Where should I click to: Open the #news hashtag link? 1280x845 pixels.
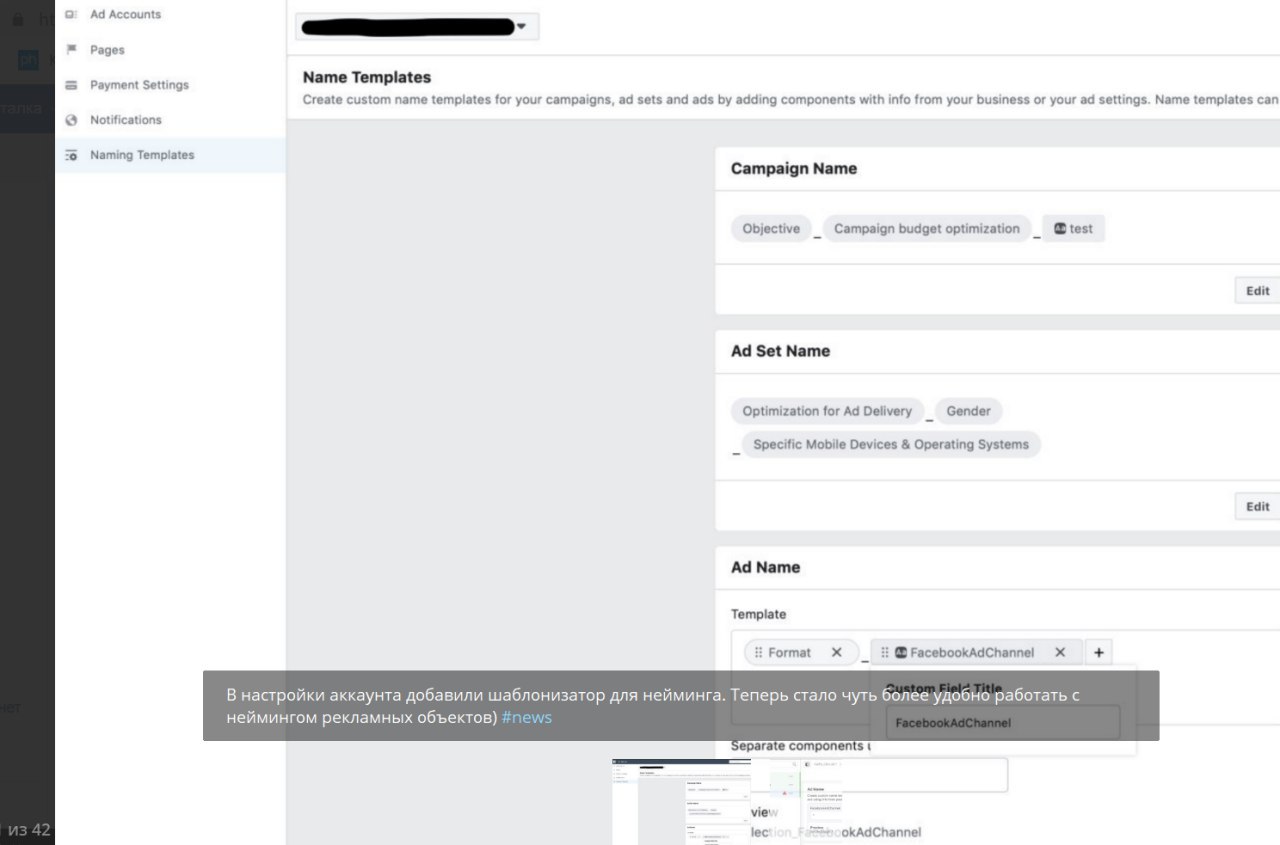[x=527, y=717]
